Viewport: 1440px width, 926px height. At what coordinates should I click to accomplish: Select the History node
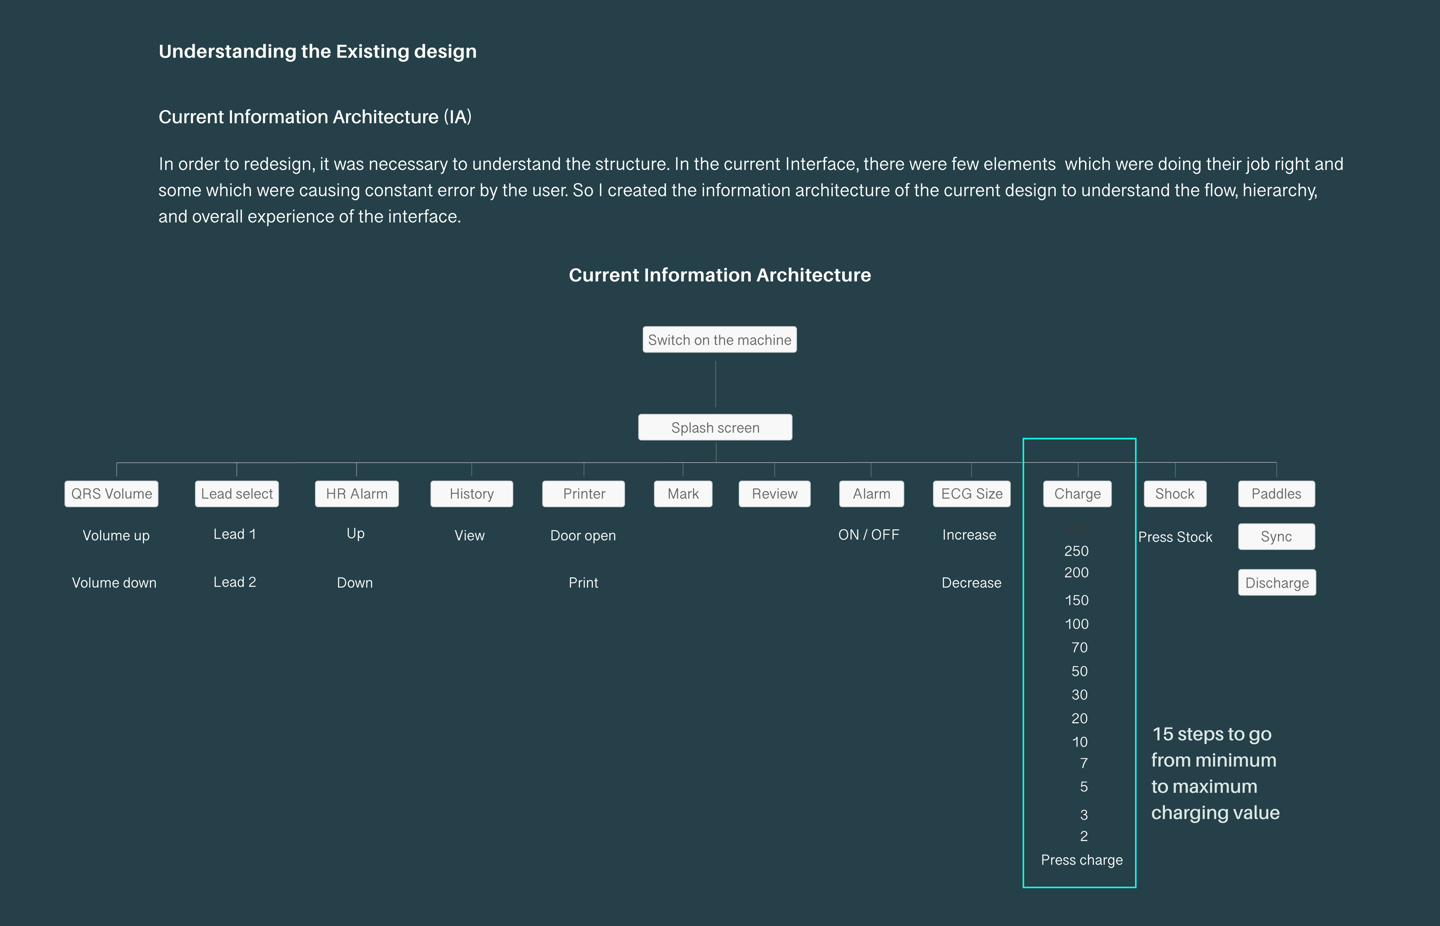(472, 494)
